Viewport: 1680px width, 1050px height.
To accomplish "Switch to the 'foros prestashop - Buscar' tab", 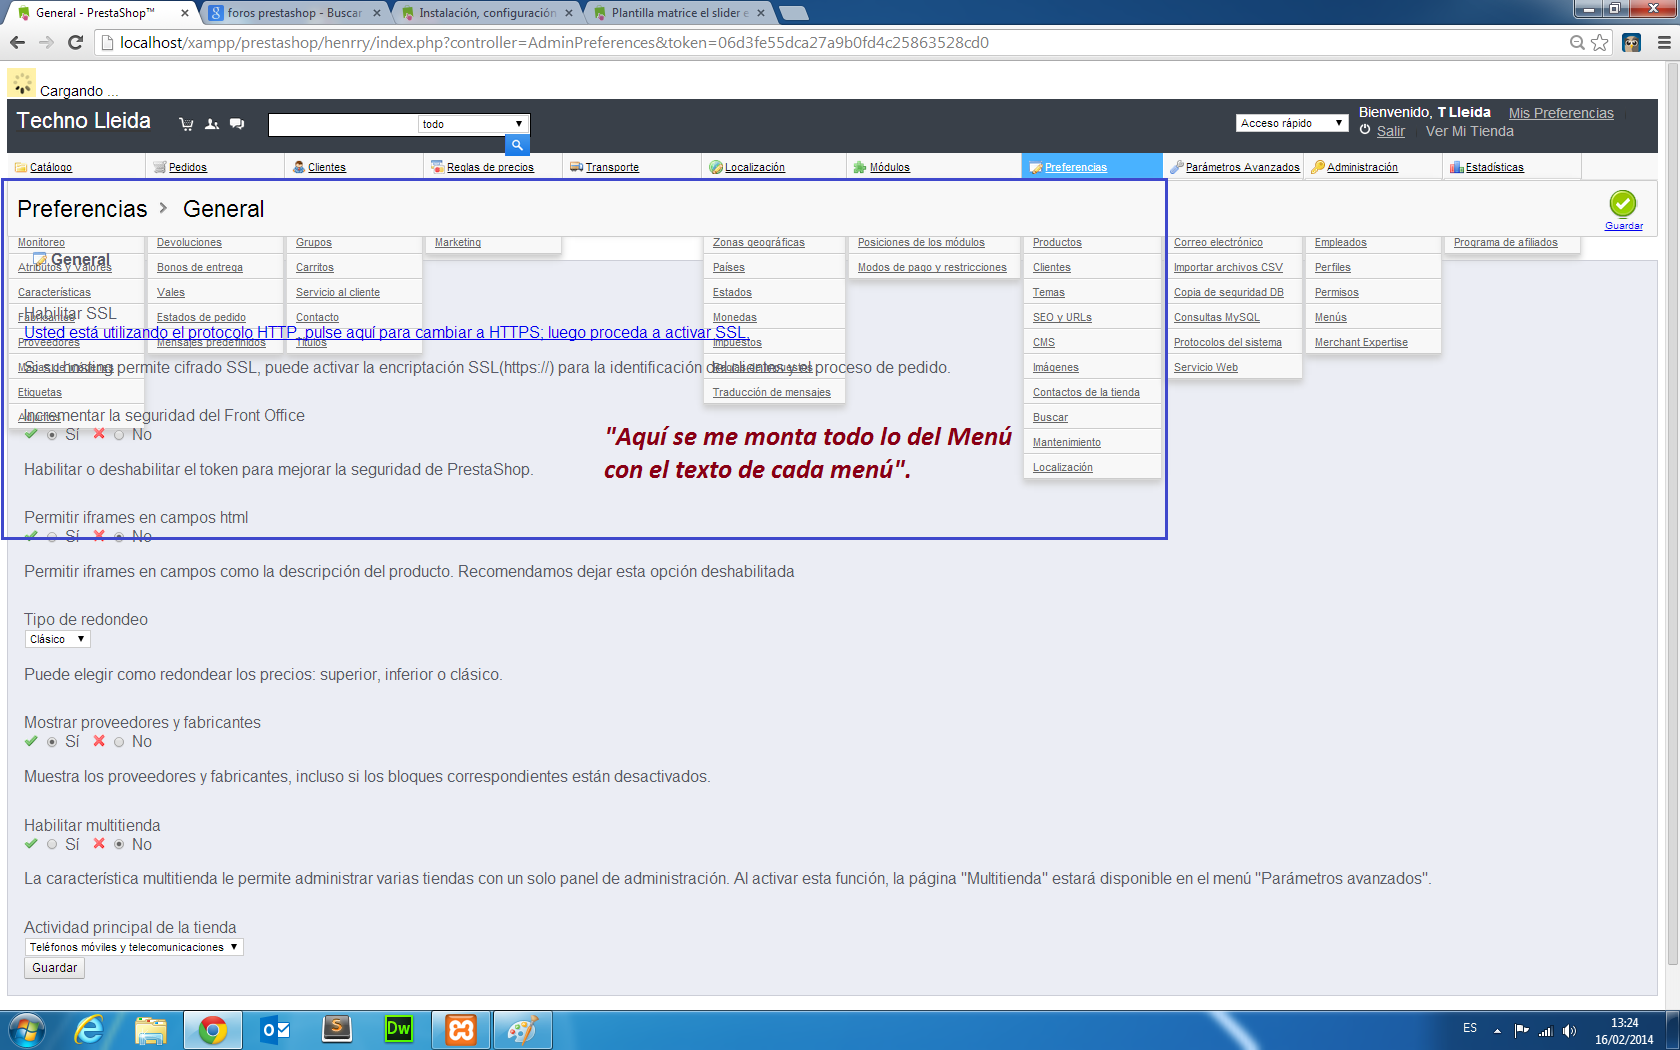I will [x=295, y=13].
